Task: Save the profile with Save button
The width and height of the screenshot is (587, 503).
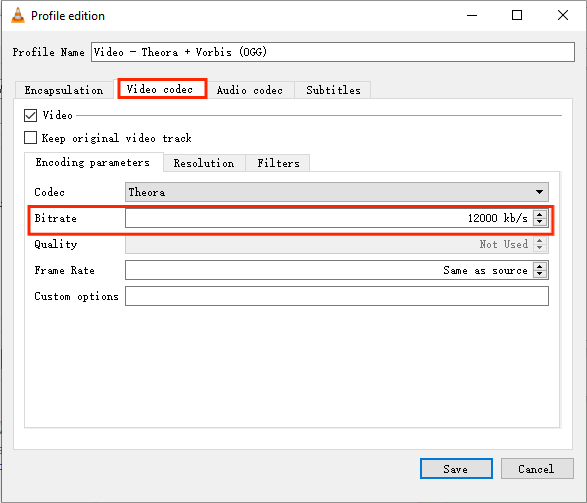Action: pyautogui.click(x=456, y=469)
